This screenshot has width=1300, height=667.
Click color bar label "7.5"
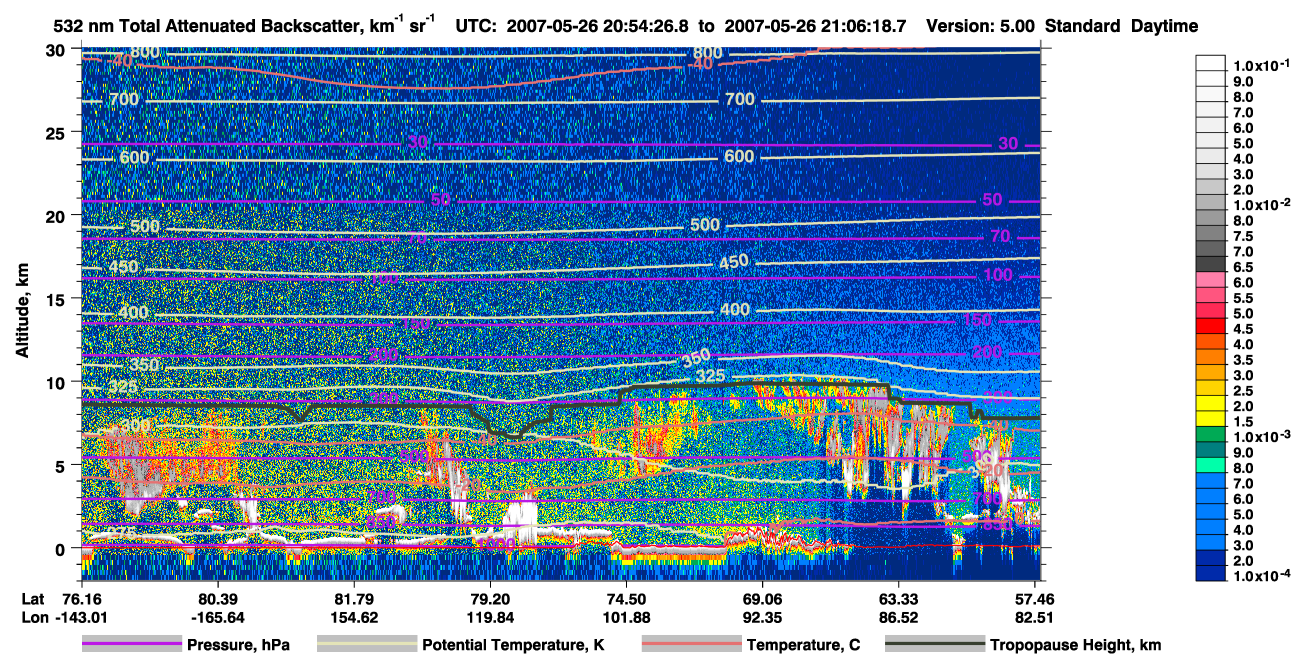tap(1242, 236)
